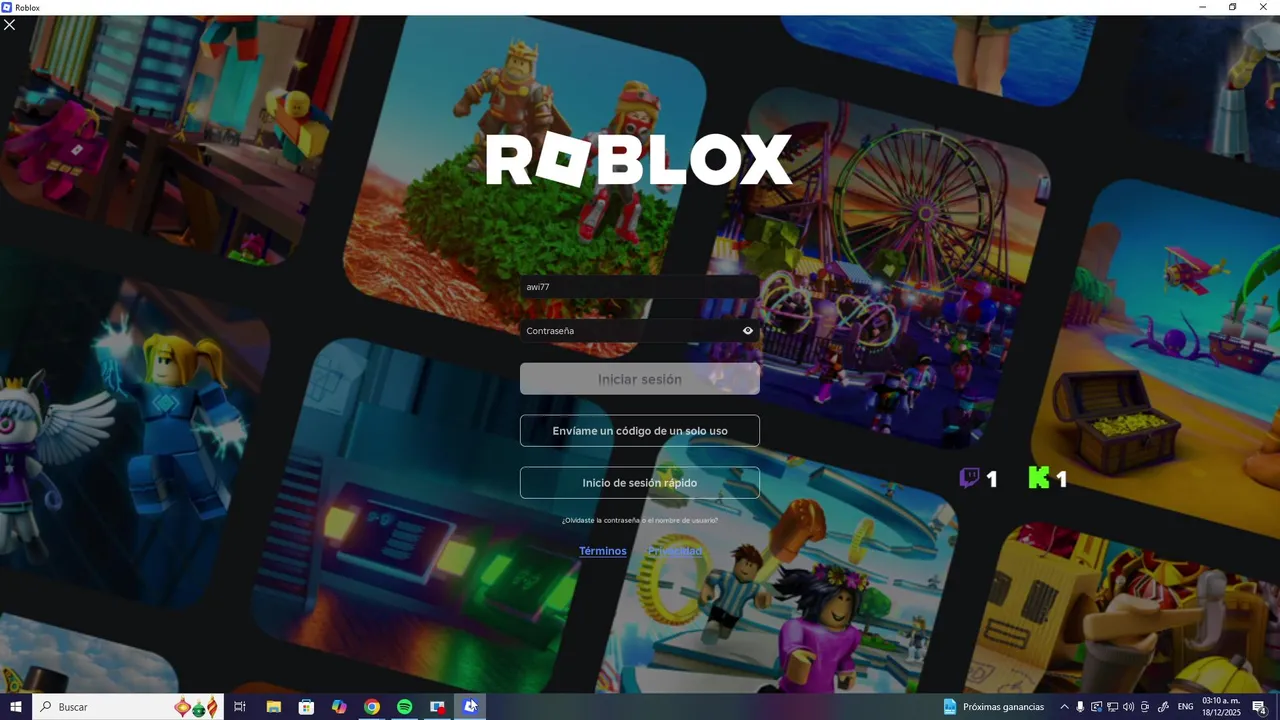This screenshot has height=720, width=1280.
Task: Open the Privacidad link
Action: 675,551
